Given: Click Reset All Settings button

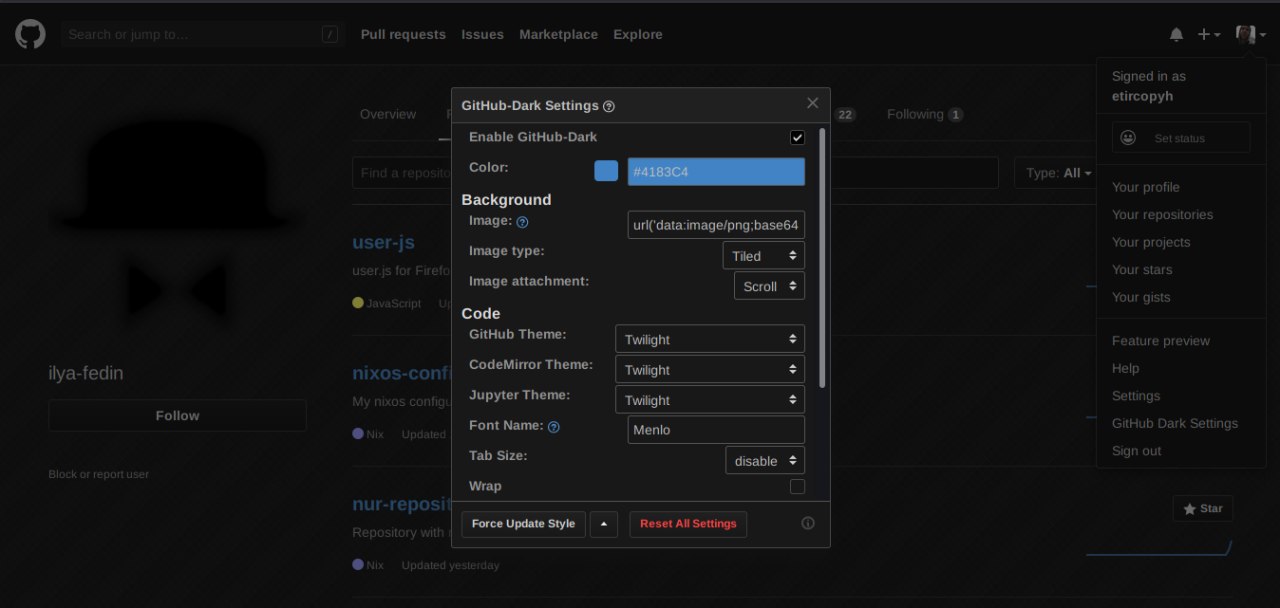Looking at the screenshot, I should [688, 524].
